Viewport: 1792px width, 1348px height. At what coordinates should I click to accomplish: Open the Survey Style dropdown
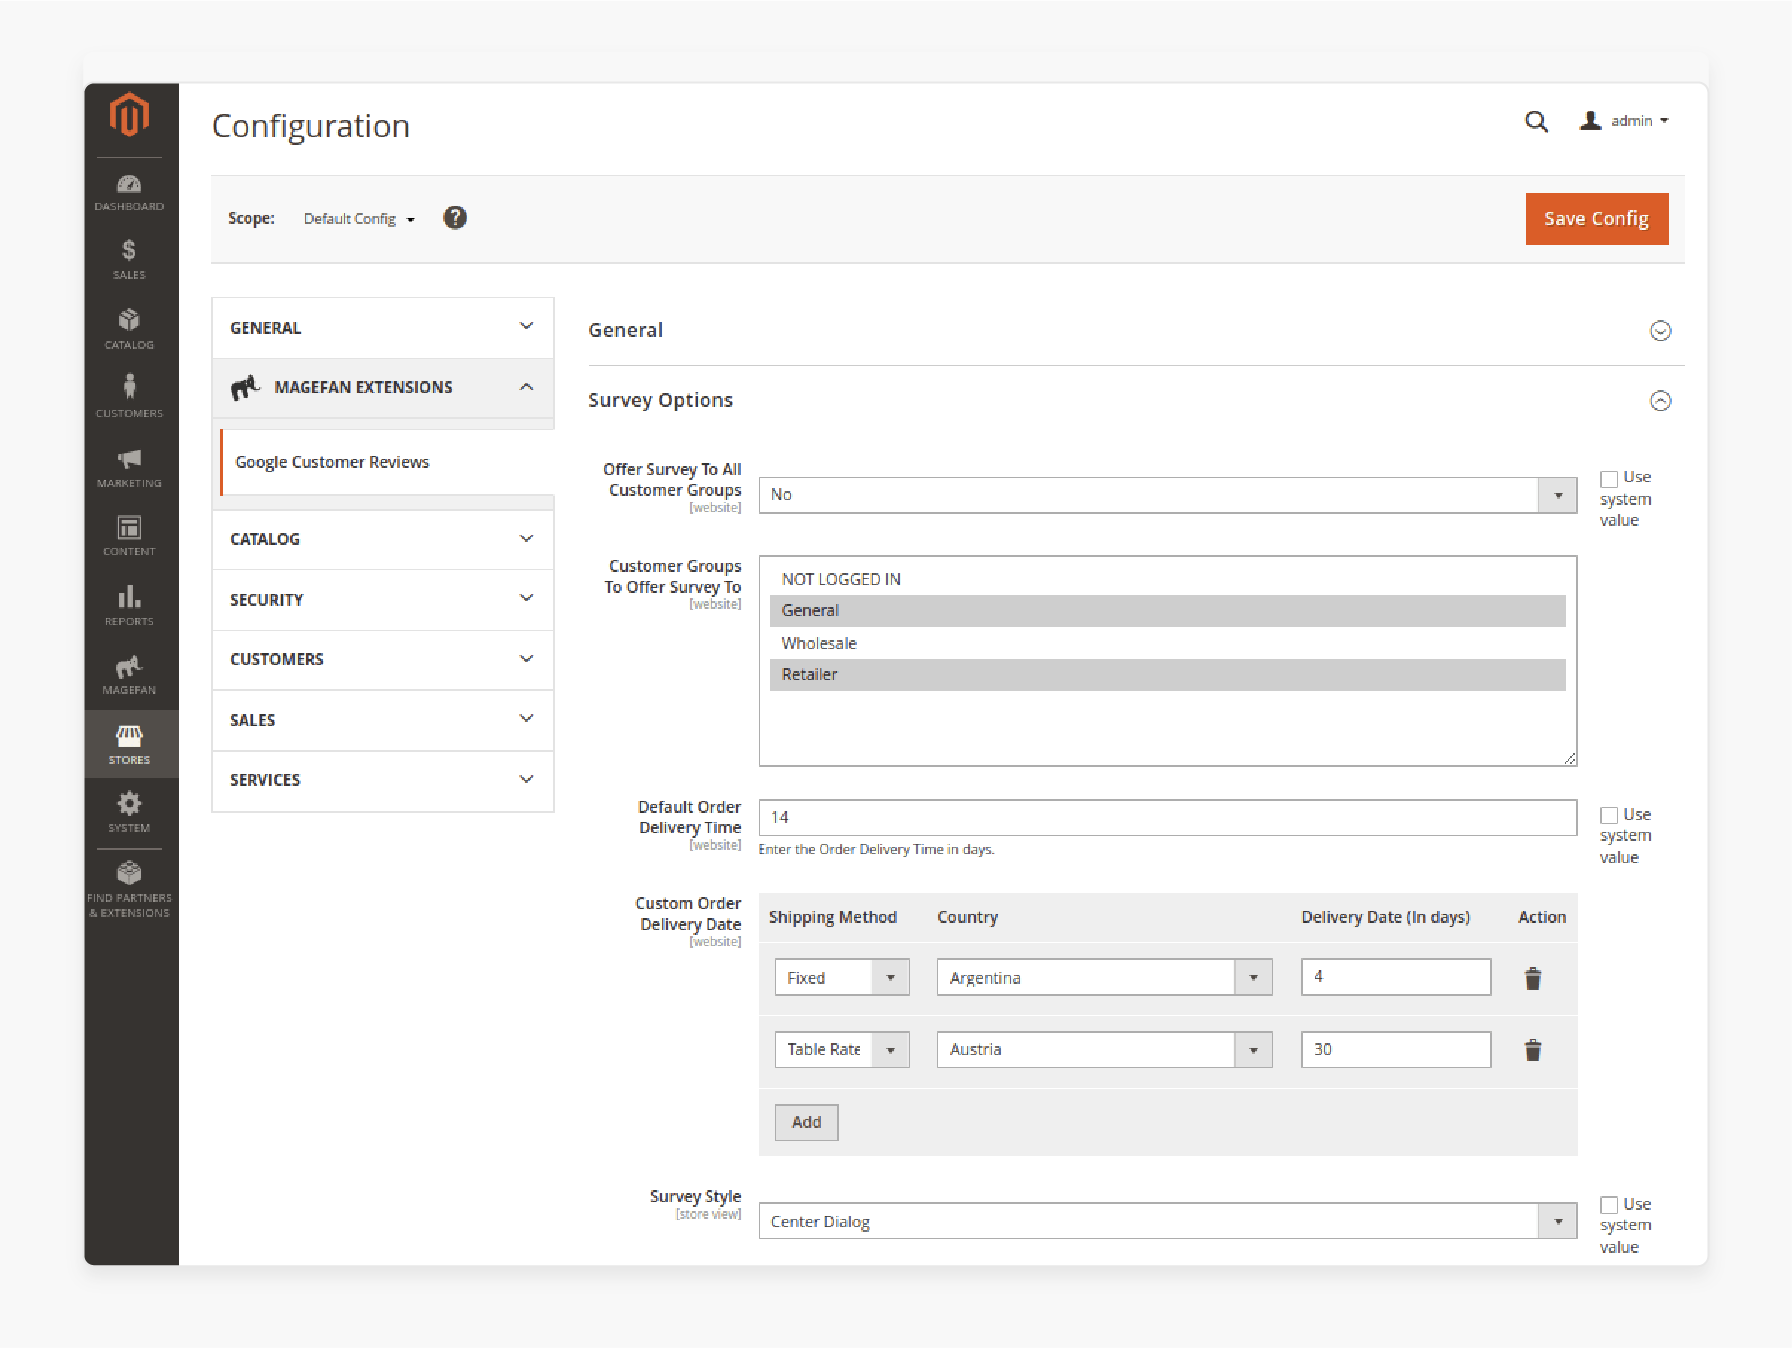[x=1167, y=1221]
